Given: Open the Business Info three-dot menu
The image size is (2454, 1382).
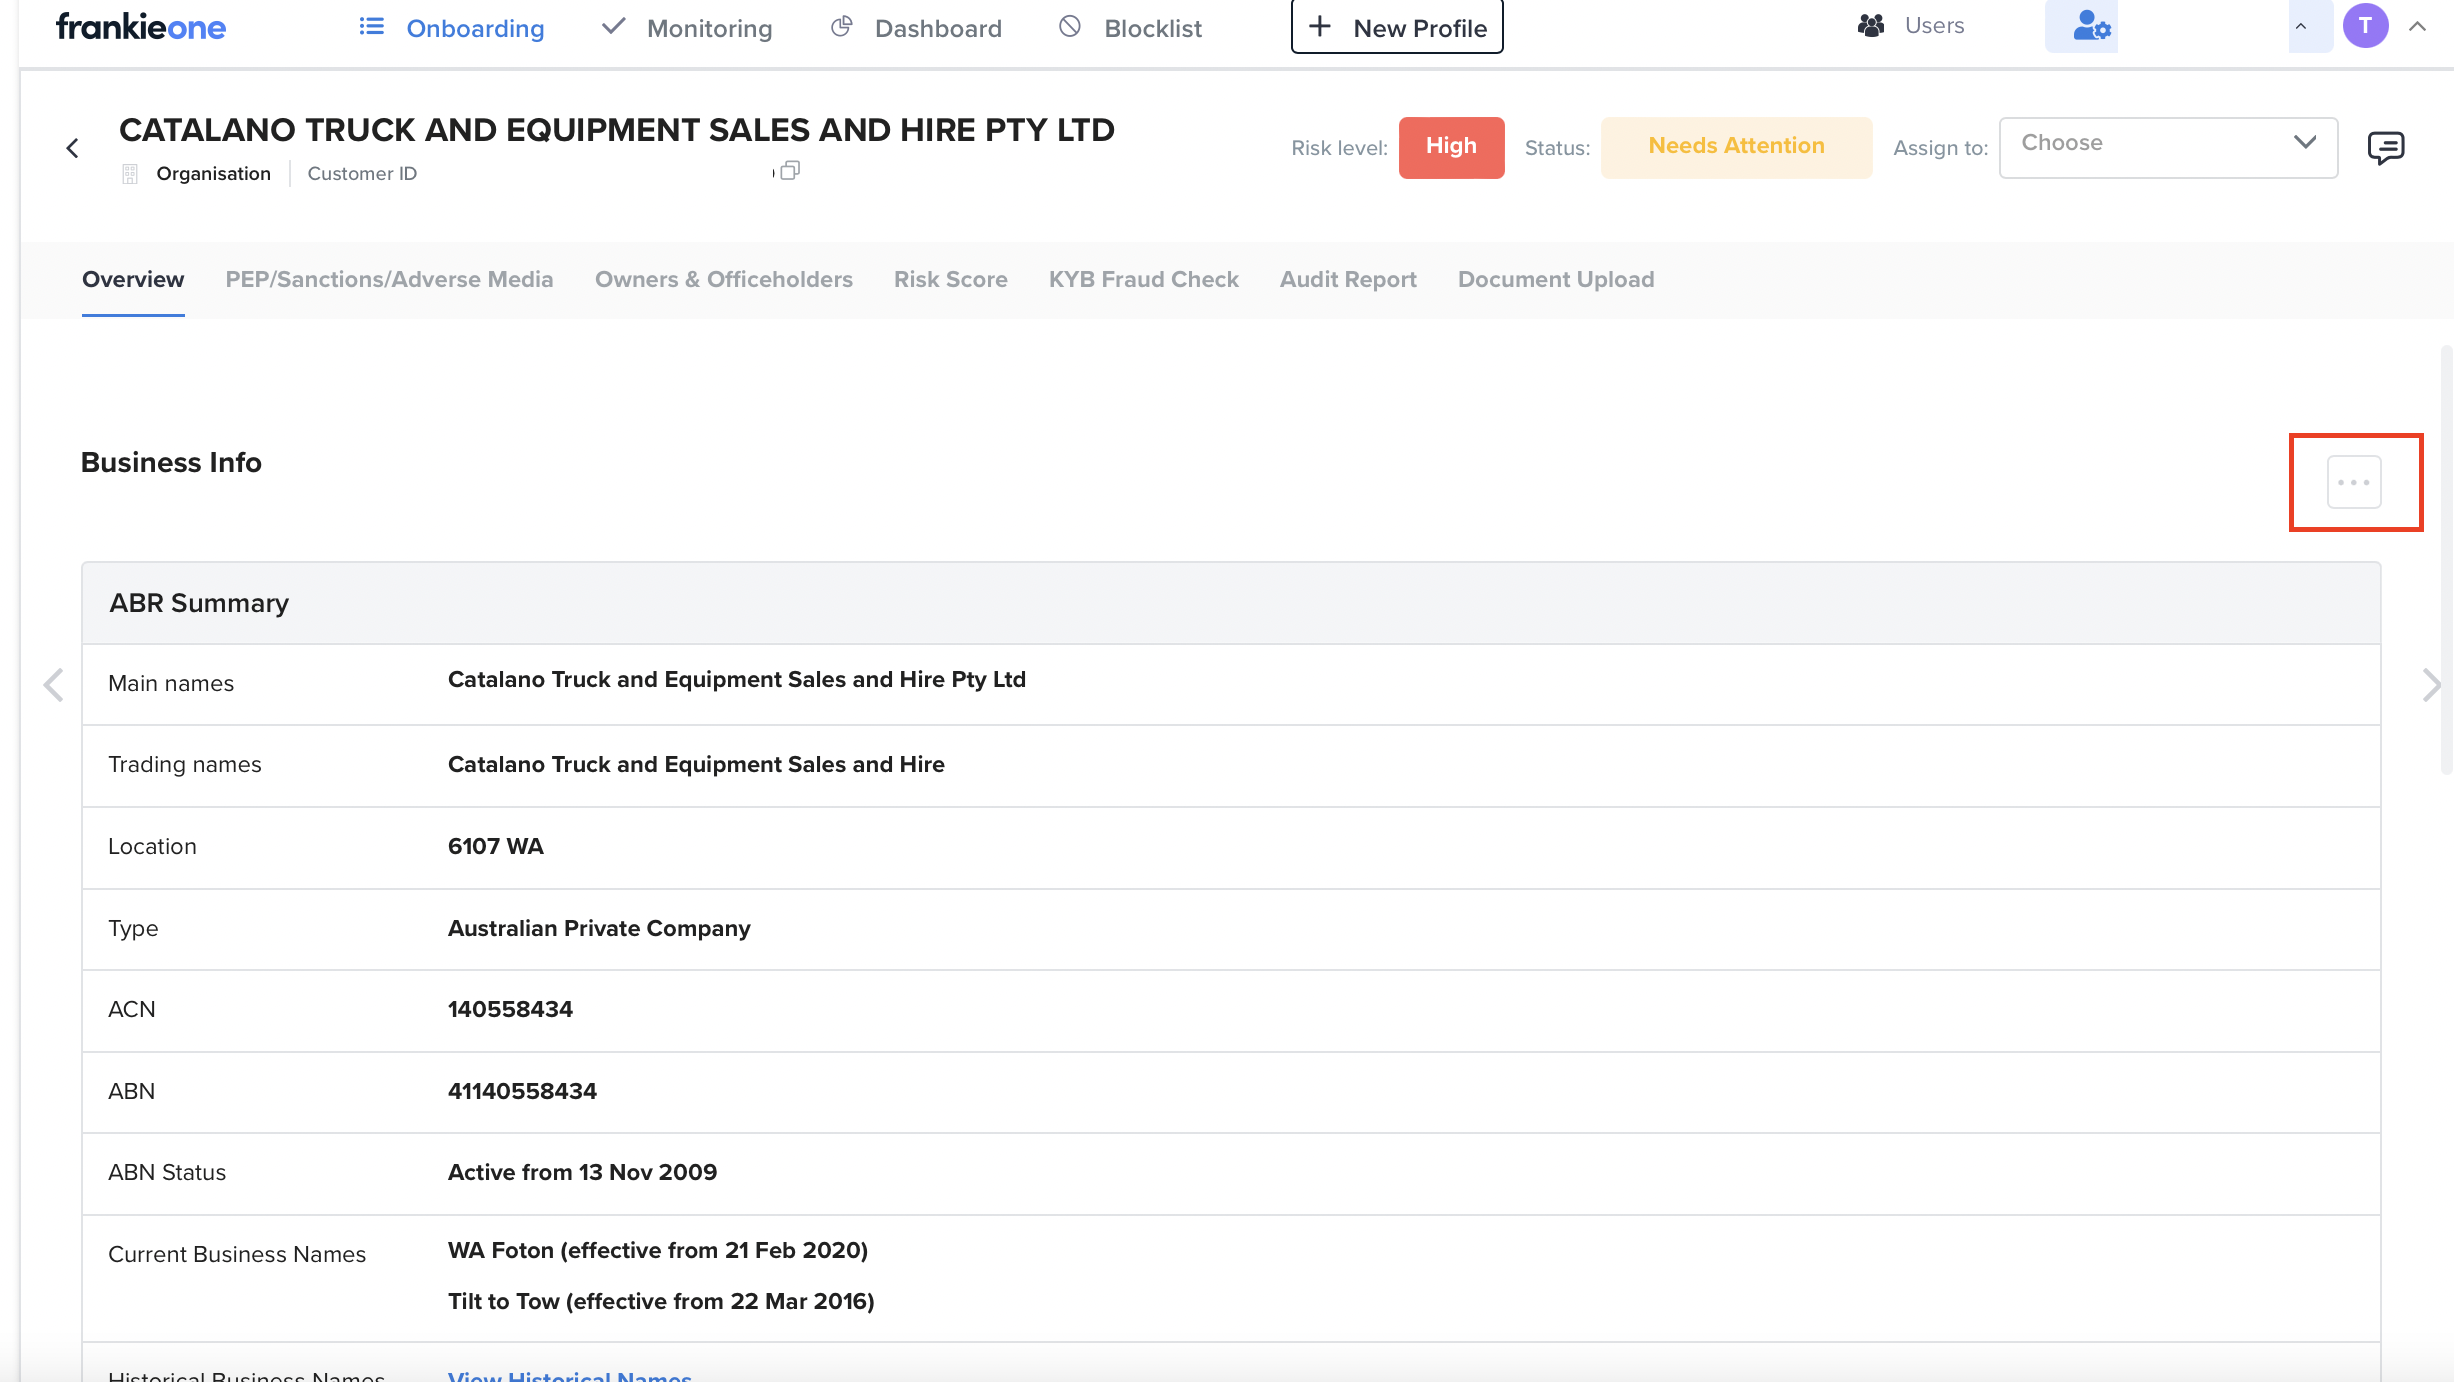Looking at the screenshot, I should 2354,482.
